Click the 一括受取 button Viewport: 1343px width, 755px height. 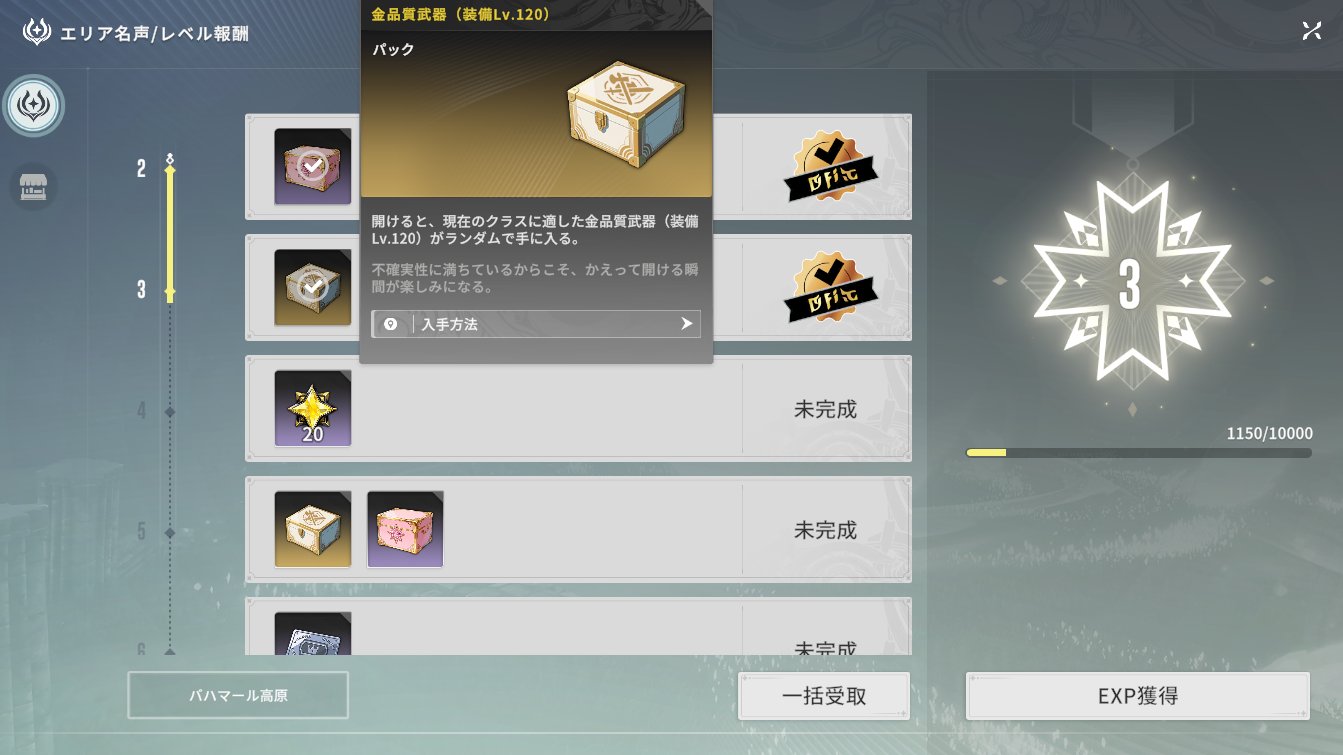click(824, 696)
